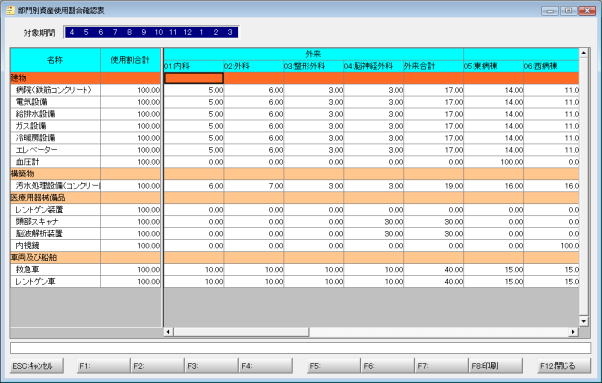This screenshot has height=383, width=602.
Task: Click 30.00 in 脳波解析装置 row under 外来合計
Action: pyautogui.click(x=433, y=234)
